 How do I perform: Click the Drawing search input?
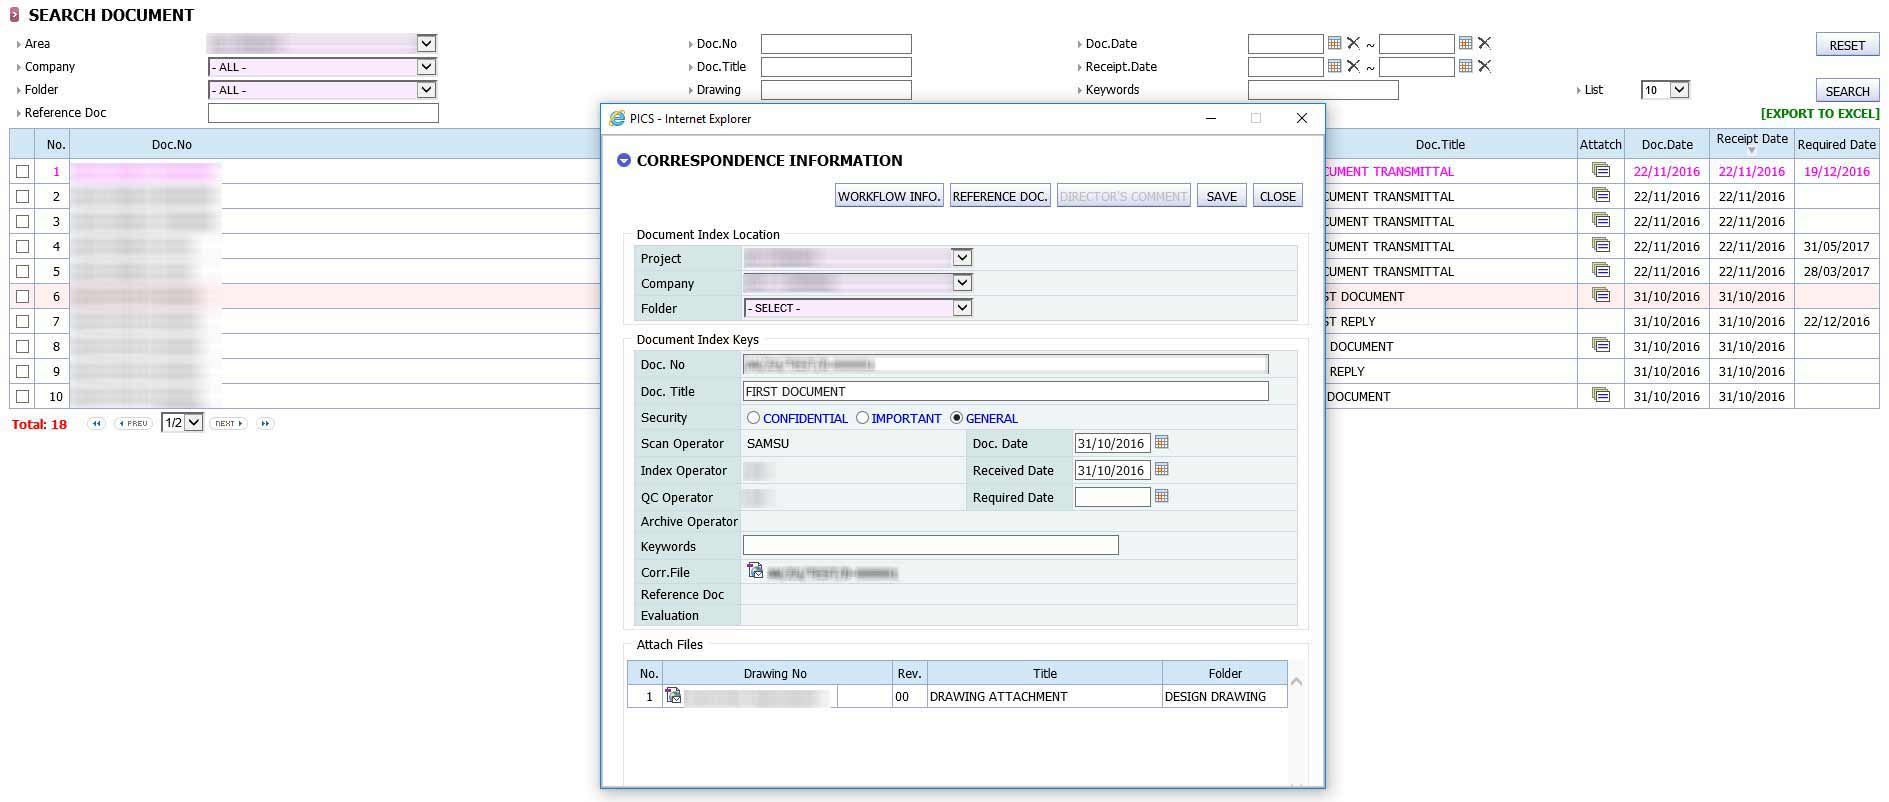click(x=836, y=89)
